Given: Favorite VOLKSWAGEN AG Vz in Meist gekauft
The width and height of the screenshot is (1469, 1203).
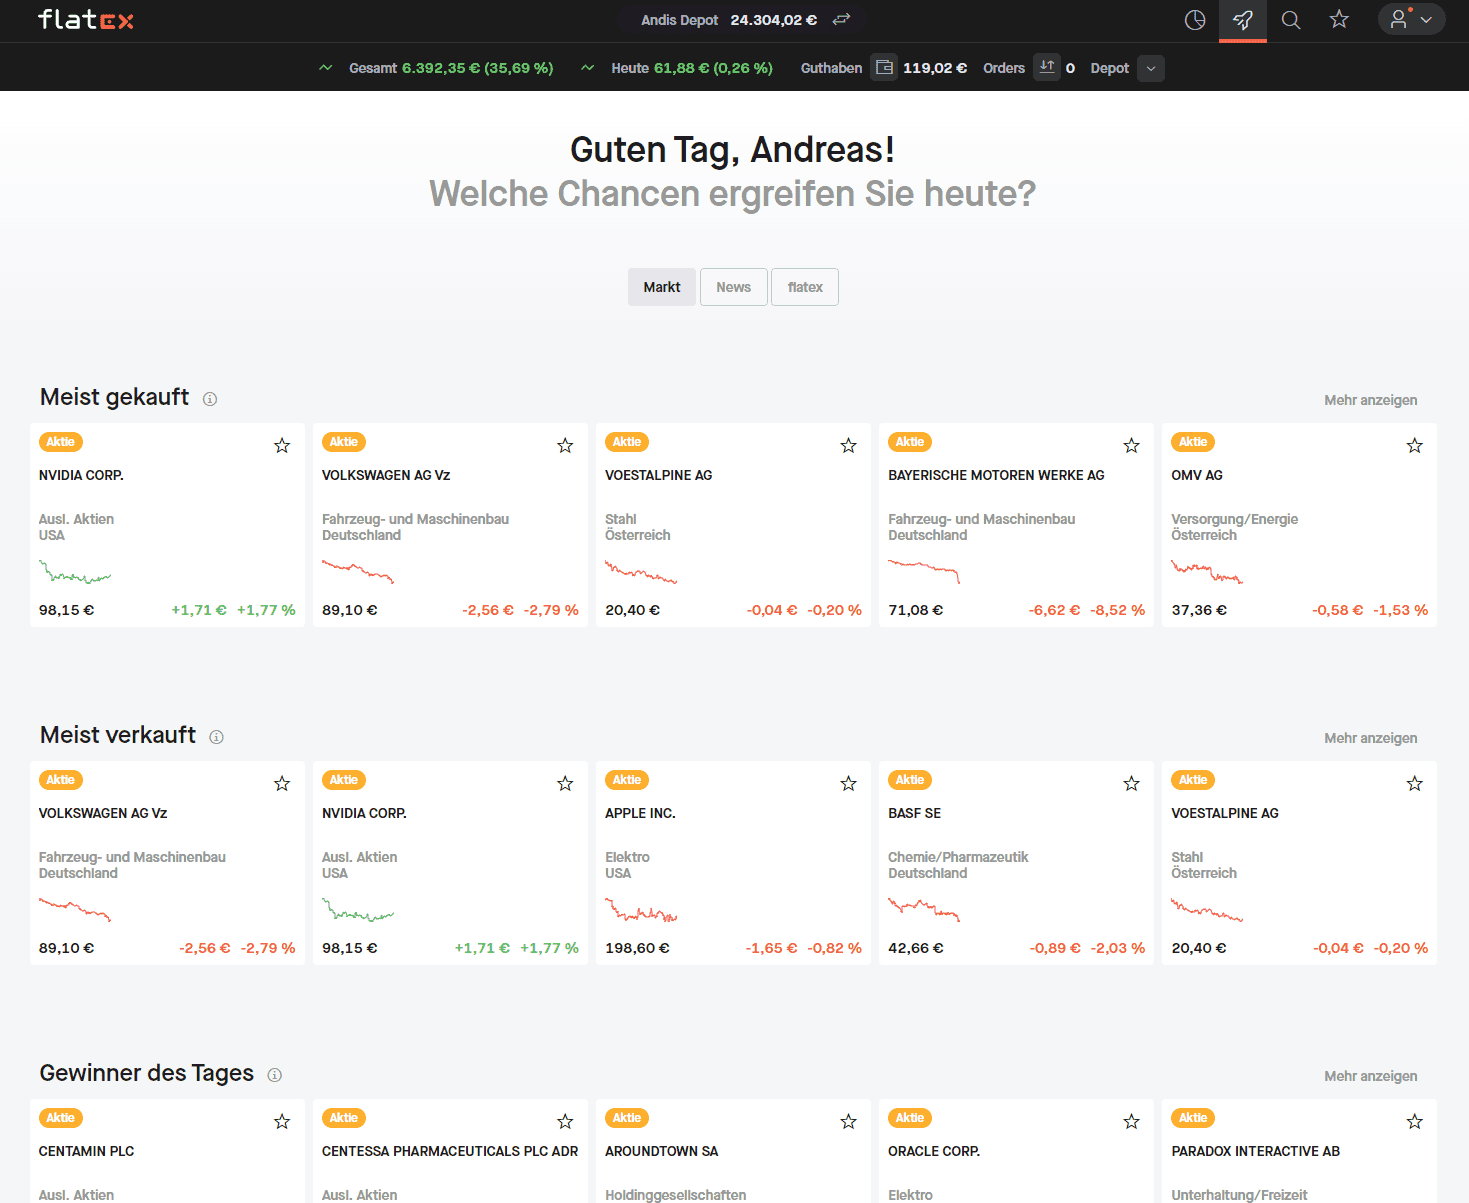Looking at the screenshot, I should (x=565, y=446).
